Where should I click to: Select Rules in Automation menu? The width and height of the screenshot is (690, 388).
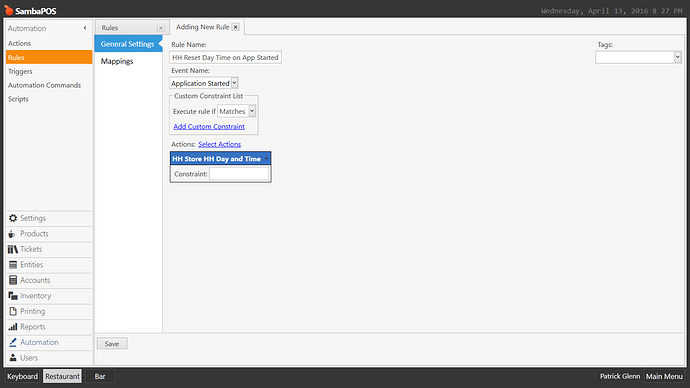pos(49,57)
